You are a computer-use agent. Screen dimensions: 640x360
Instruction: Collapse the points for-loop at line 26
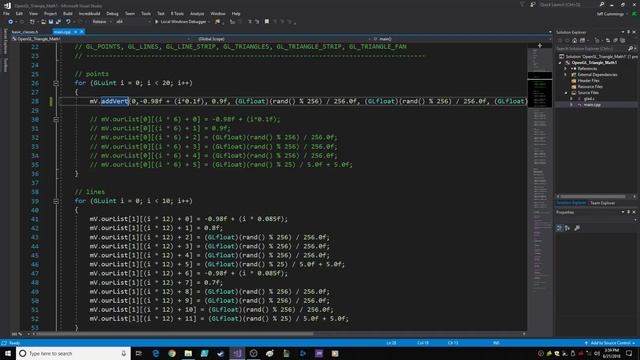(56, 83)
